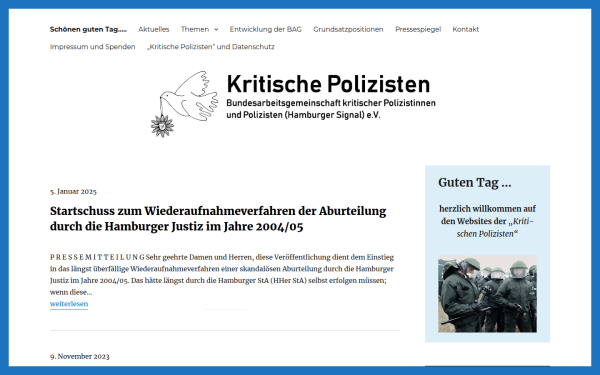Click the Kritische Polizisten site title
This screenshot has height=375, width=600.
point(328,84)
